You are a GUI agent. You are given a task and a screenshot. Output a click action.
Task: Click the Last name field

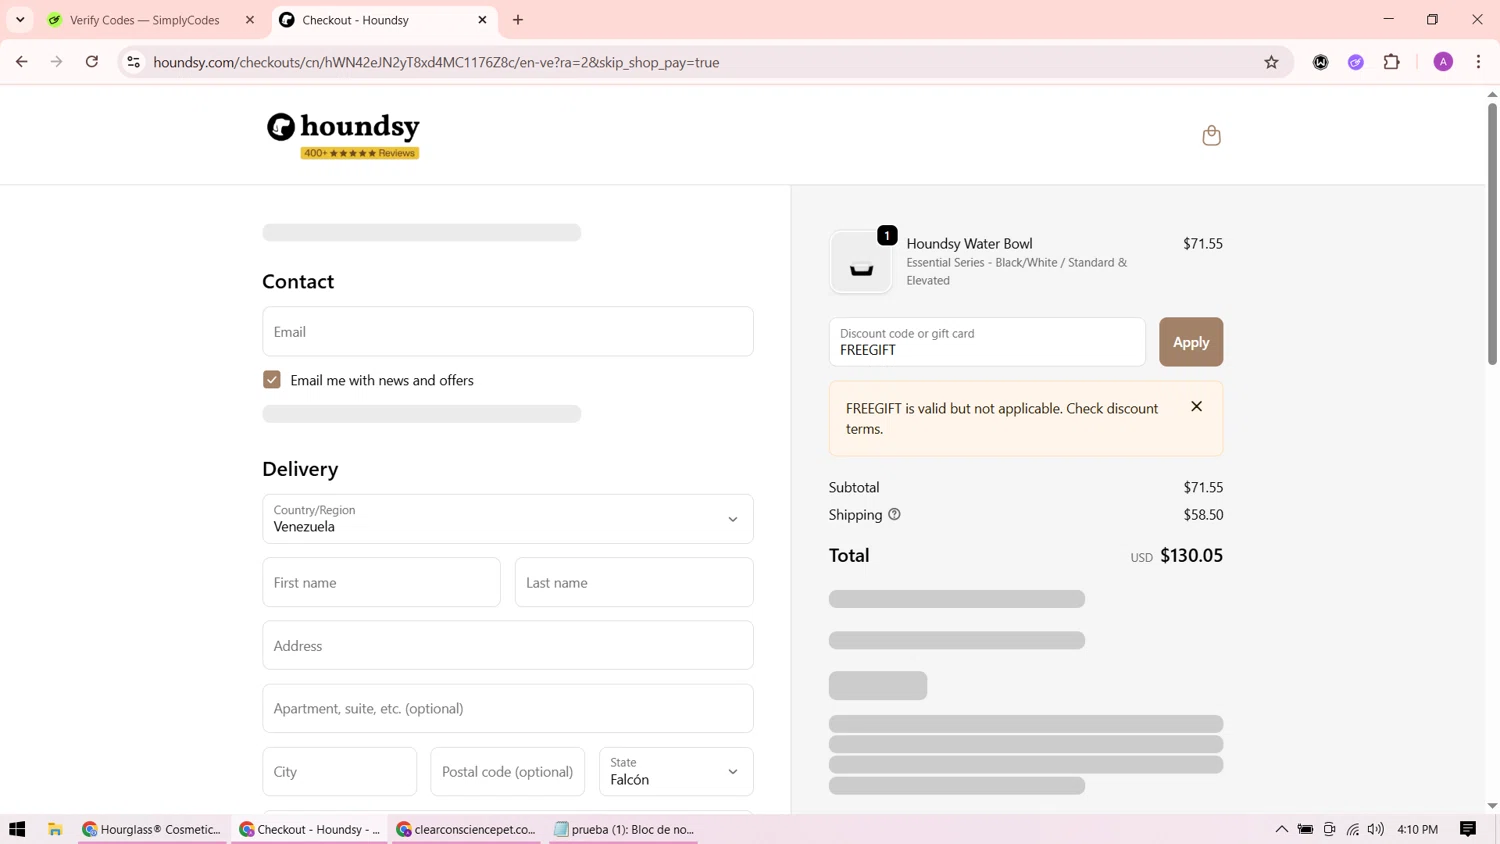[634, 582]
